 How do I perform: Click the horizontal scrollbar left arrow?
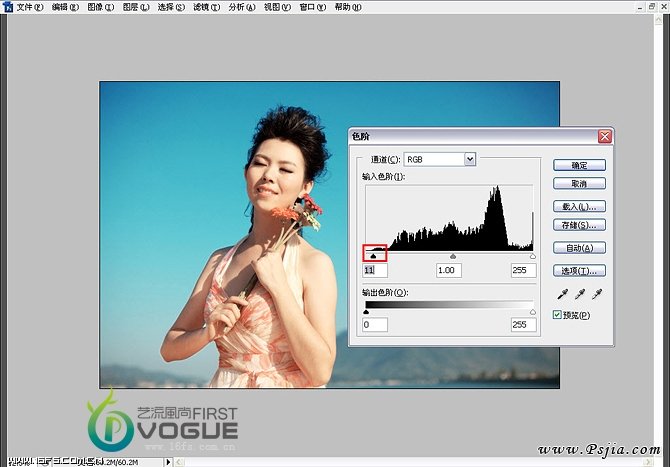(179, 462)
